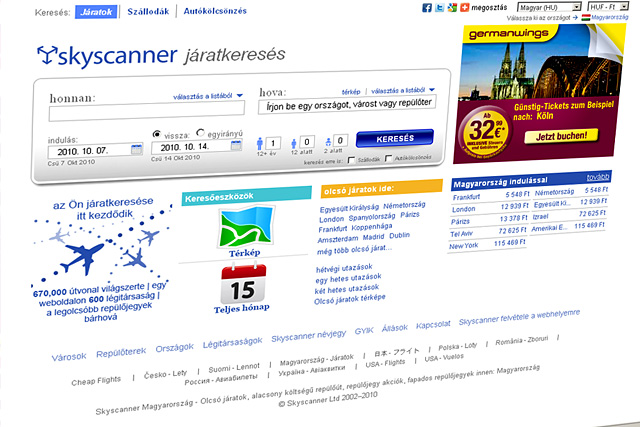Click the Hungarian flag icon
This screenshot has width=640, height=427.
(586, 18)
